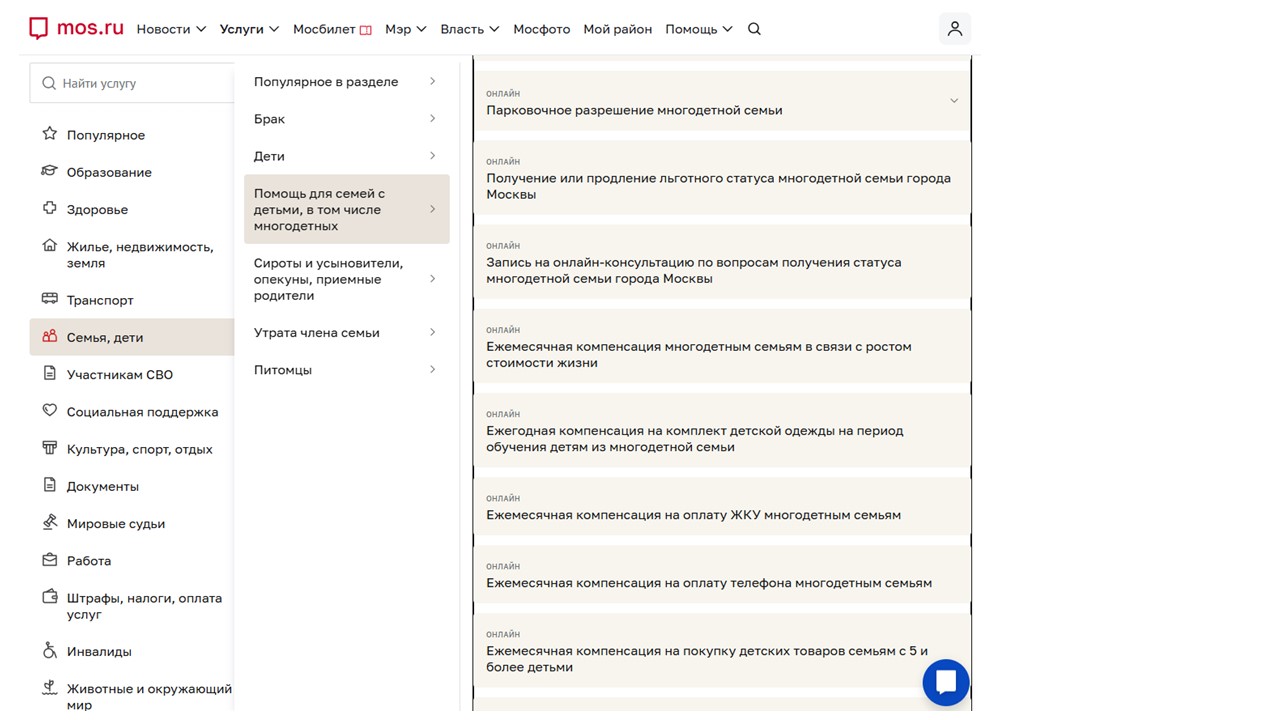
Task: Select Социальная поддержка in the sidebar
Action: coord(142,412)
